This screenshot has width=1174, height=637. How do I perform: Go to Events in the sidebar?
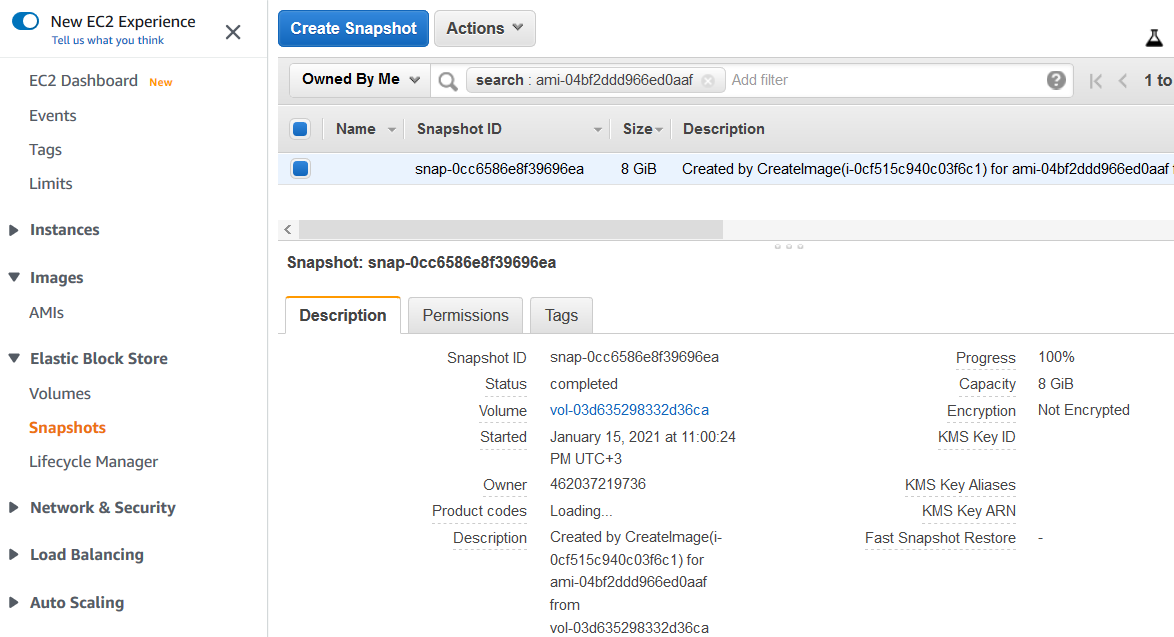52,115
